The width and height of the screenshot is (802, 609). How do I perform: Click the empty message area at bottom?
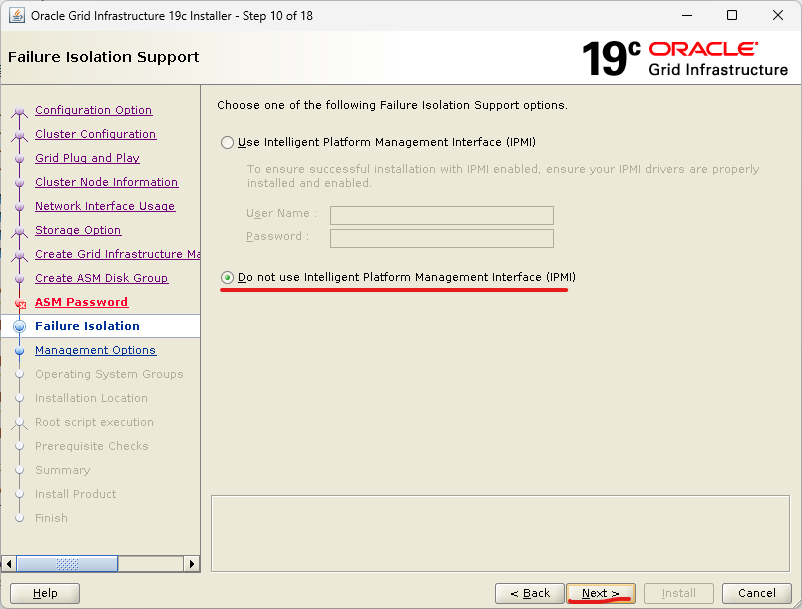coord(500,533)
